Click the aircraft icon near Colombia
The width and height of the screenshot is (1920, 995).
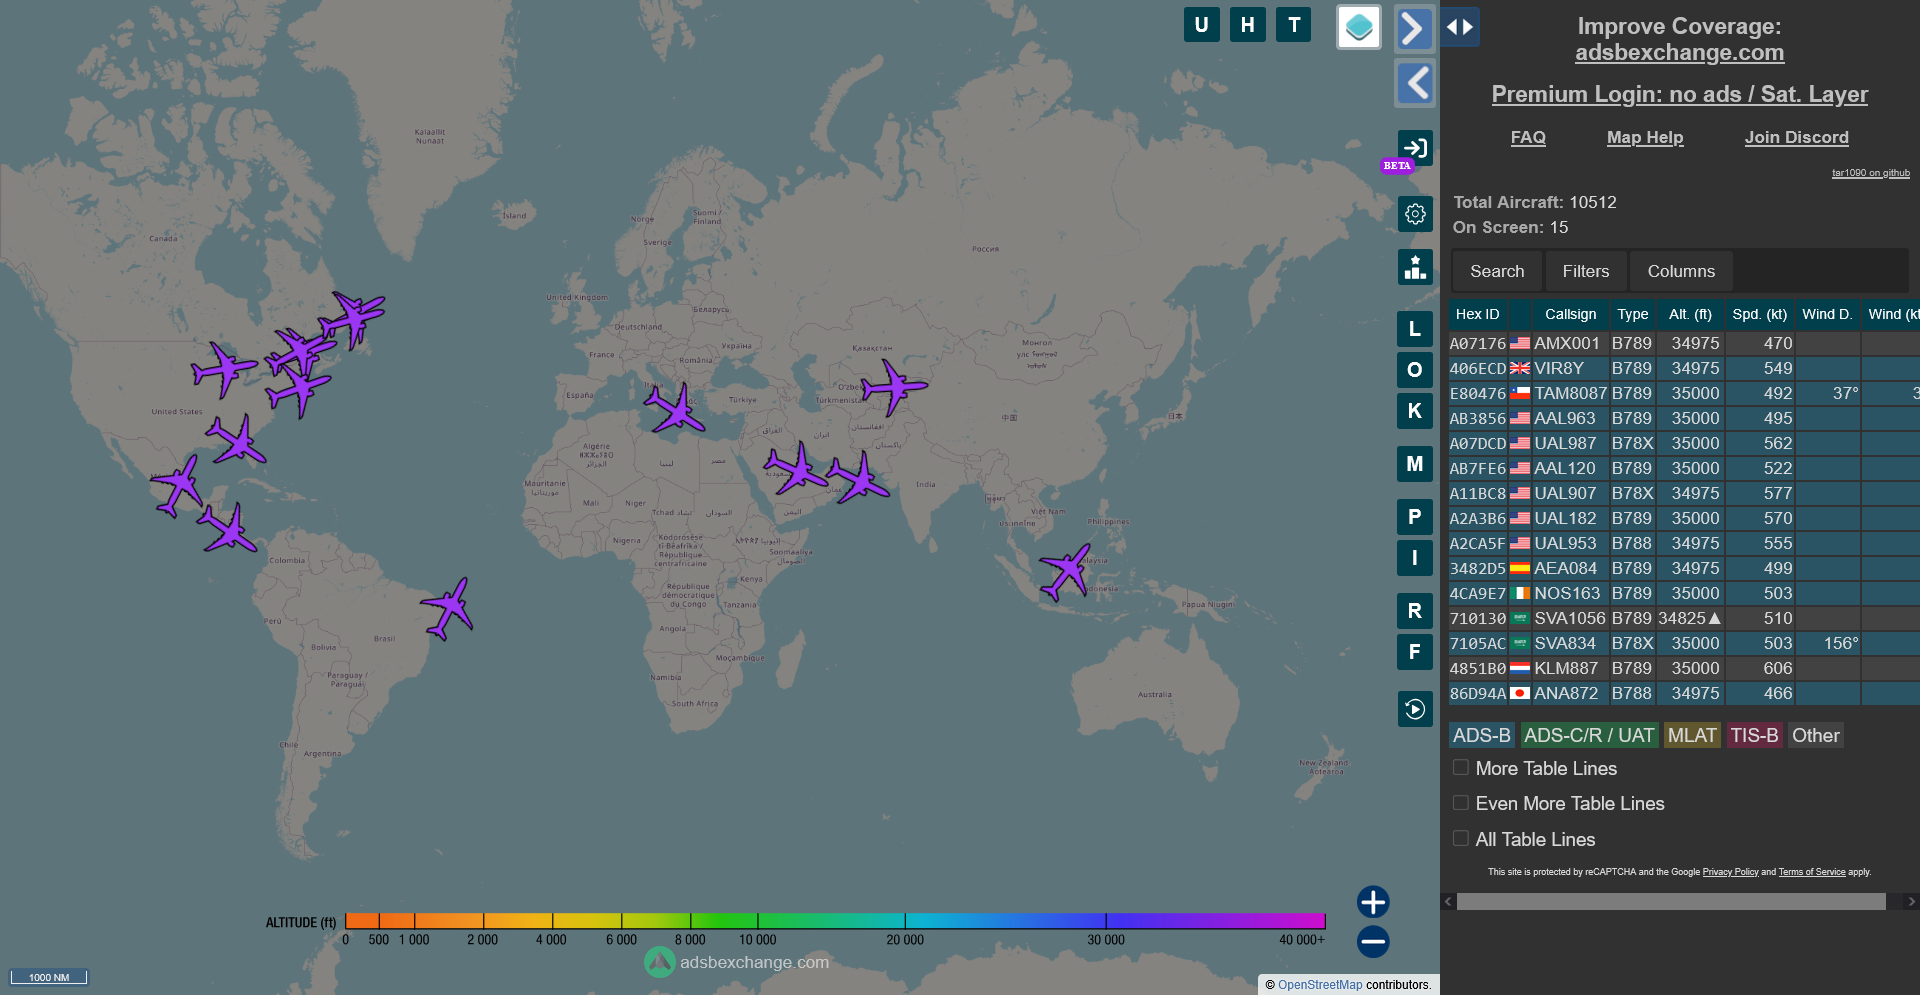coord(228,528)
